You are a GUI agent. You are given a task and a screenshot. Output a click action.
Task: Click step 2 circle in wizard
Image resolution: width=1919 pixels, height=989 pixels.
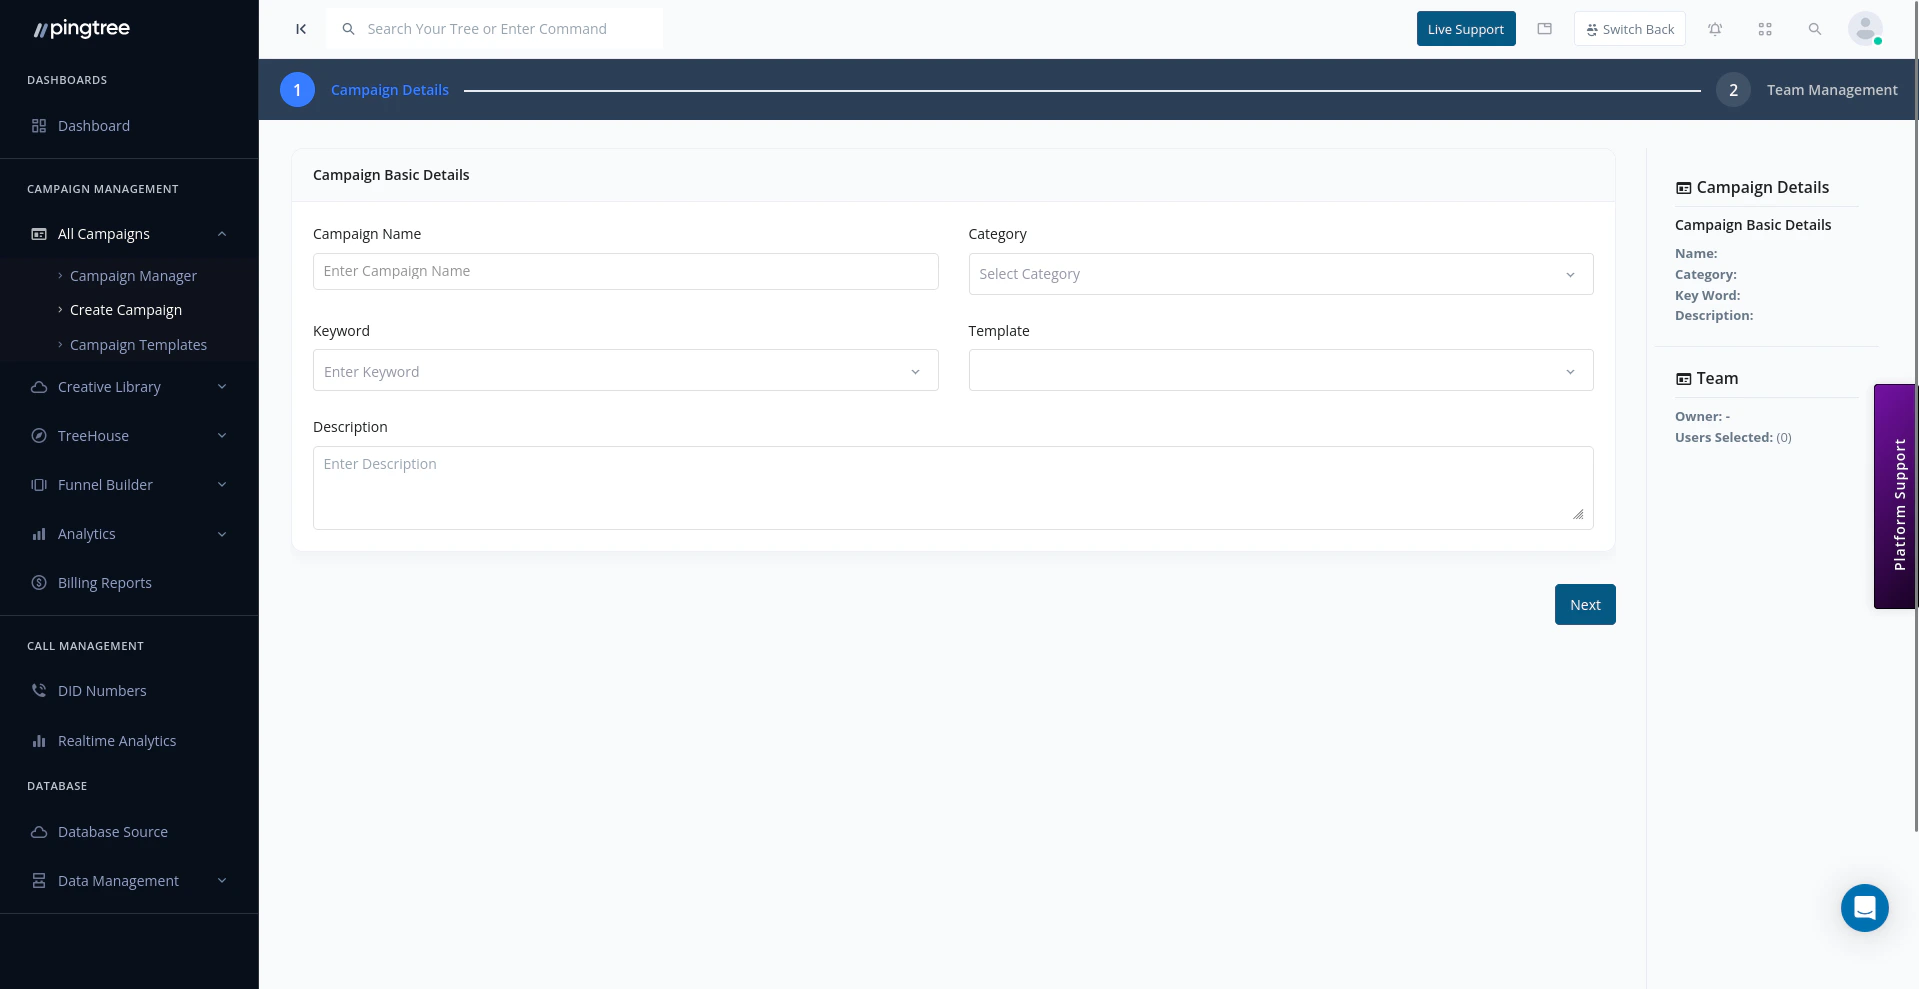tap(1733, 90)
